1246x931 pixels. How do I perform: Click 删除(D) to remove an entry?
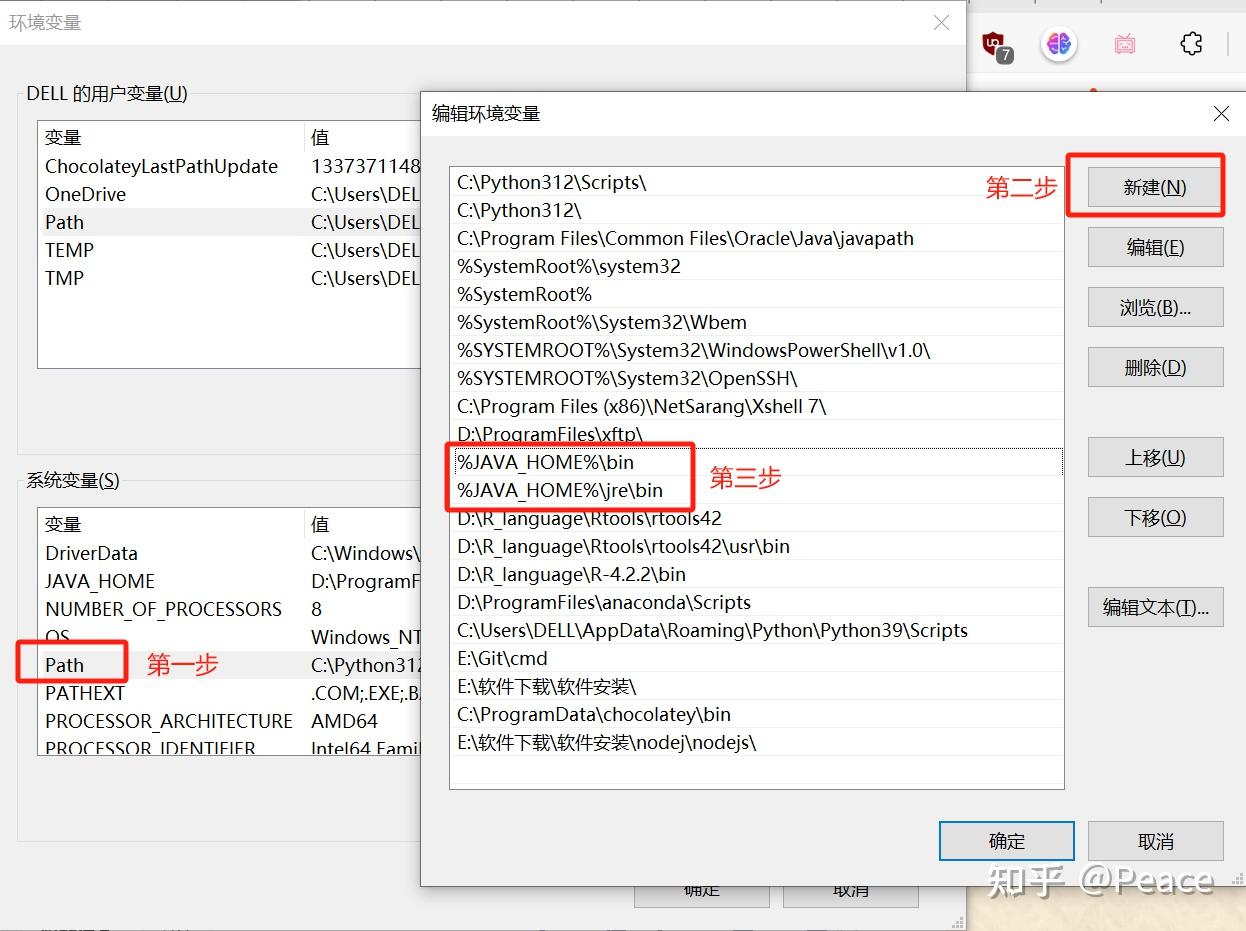[1155, 367]
